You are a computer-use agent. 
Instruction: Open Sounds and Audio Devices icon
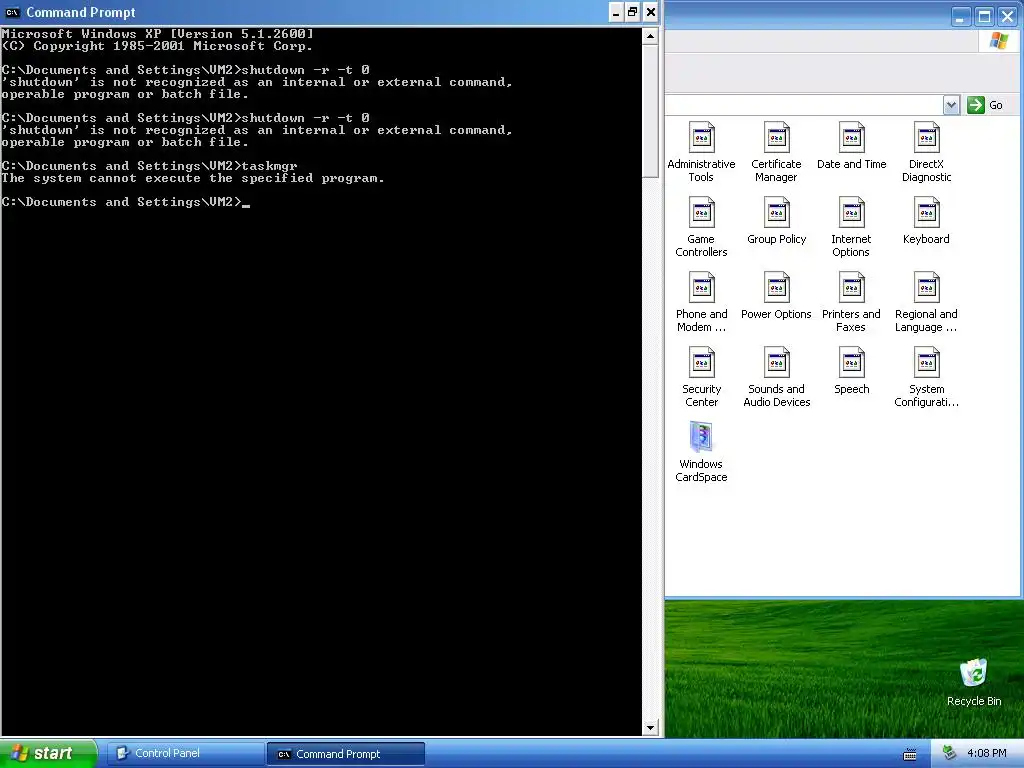(776, 377)
